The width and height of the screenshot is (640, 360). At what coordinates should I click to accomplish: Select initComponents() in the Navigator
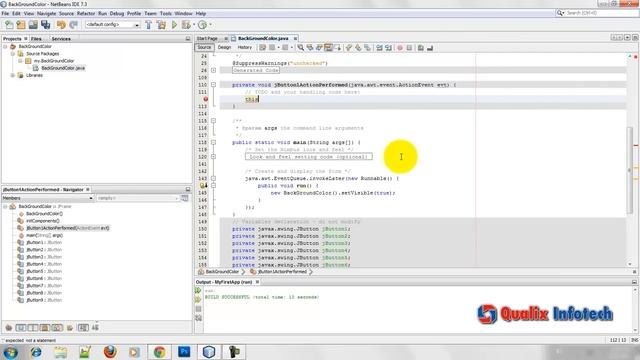tap(43, 221)
